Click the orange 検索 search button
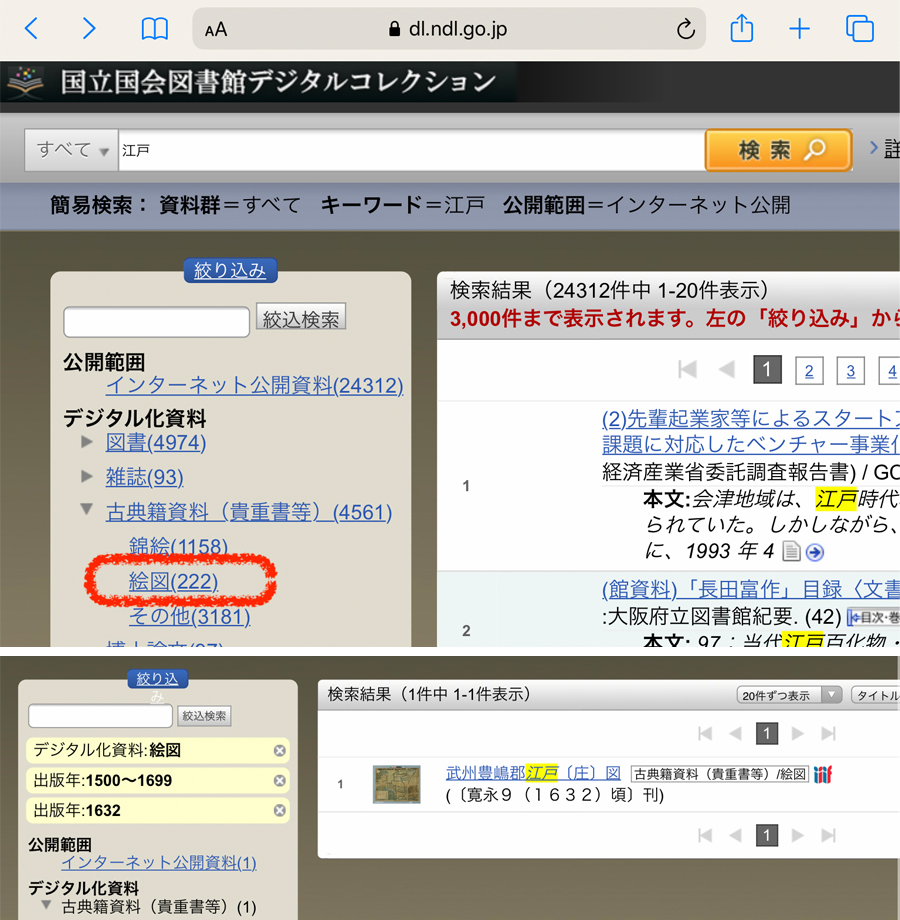The width and height of the screenshot is (900, 920). pos(778,150)
